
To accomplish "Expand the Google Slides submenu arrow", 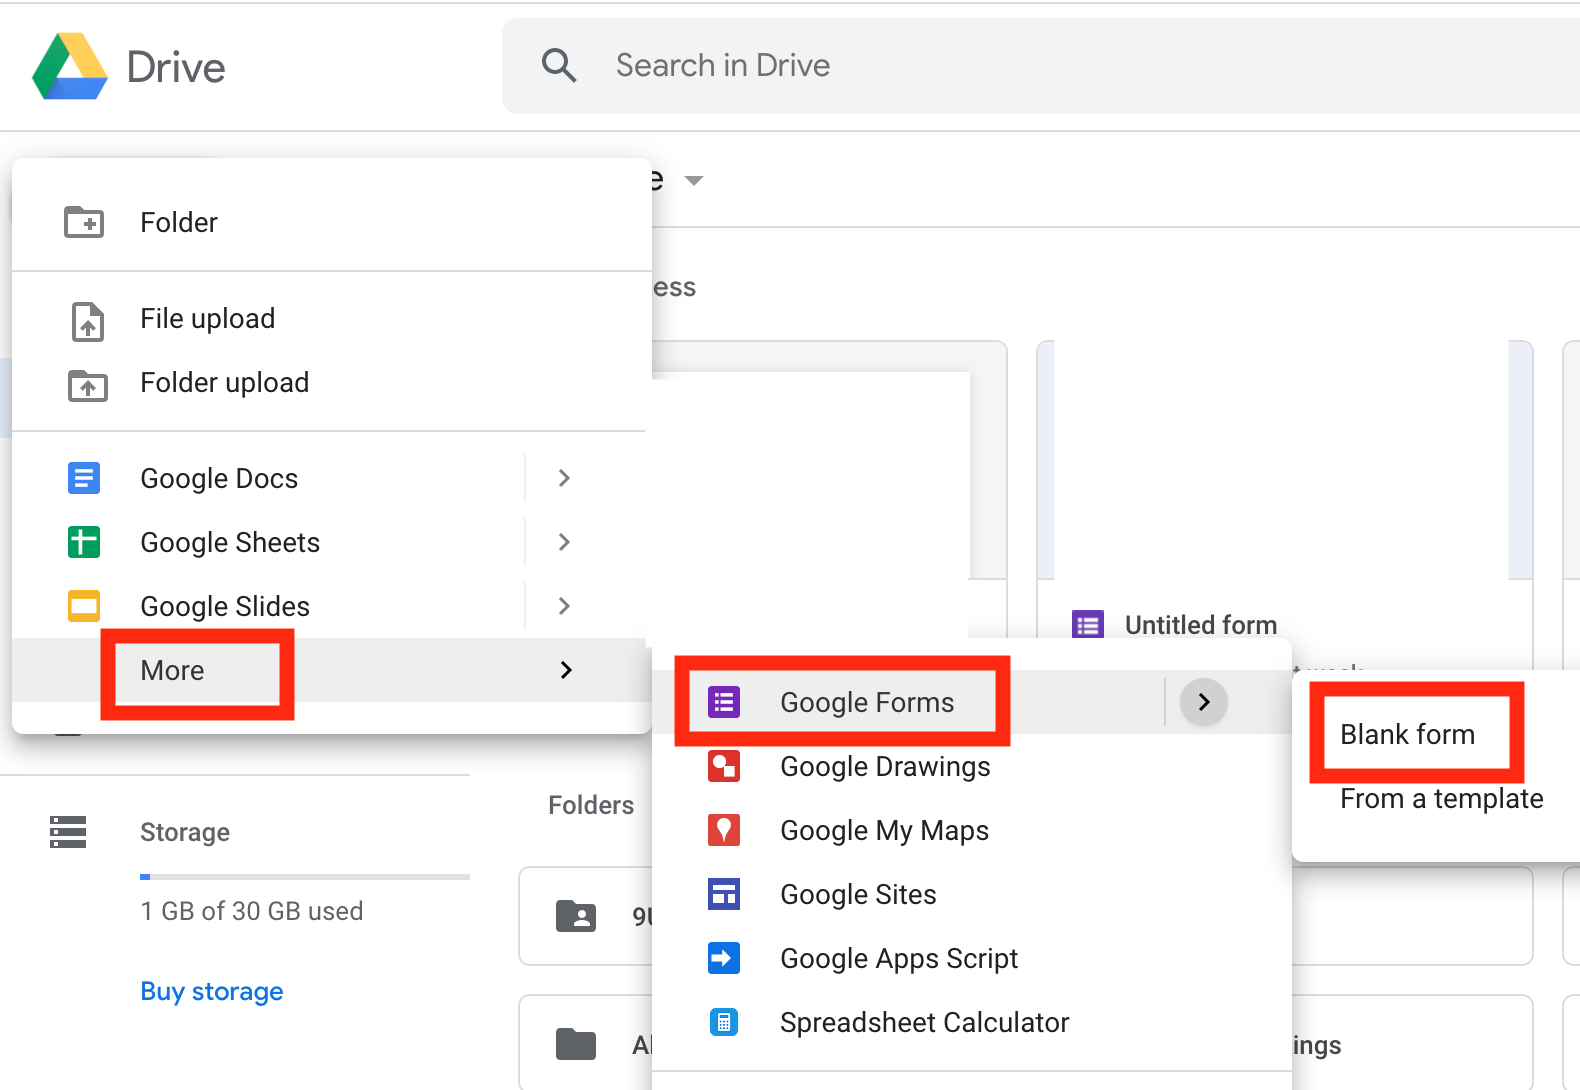I will pos(564,606).
